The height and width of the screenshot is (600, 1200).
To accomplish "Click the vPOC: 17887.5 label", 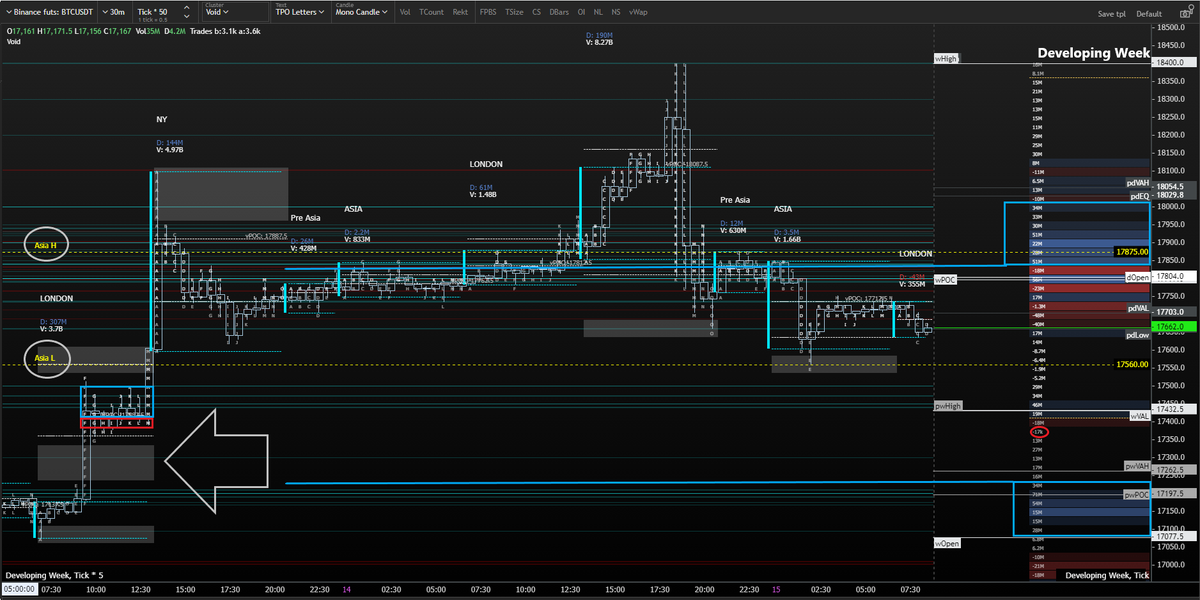I will pyautogui.click(x=267, y=236).
